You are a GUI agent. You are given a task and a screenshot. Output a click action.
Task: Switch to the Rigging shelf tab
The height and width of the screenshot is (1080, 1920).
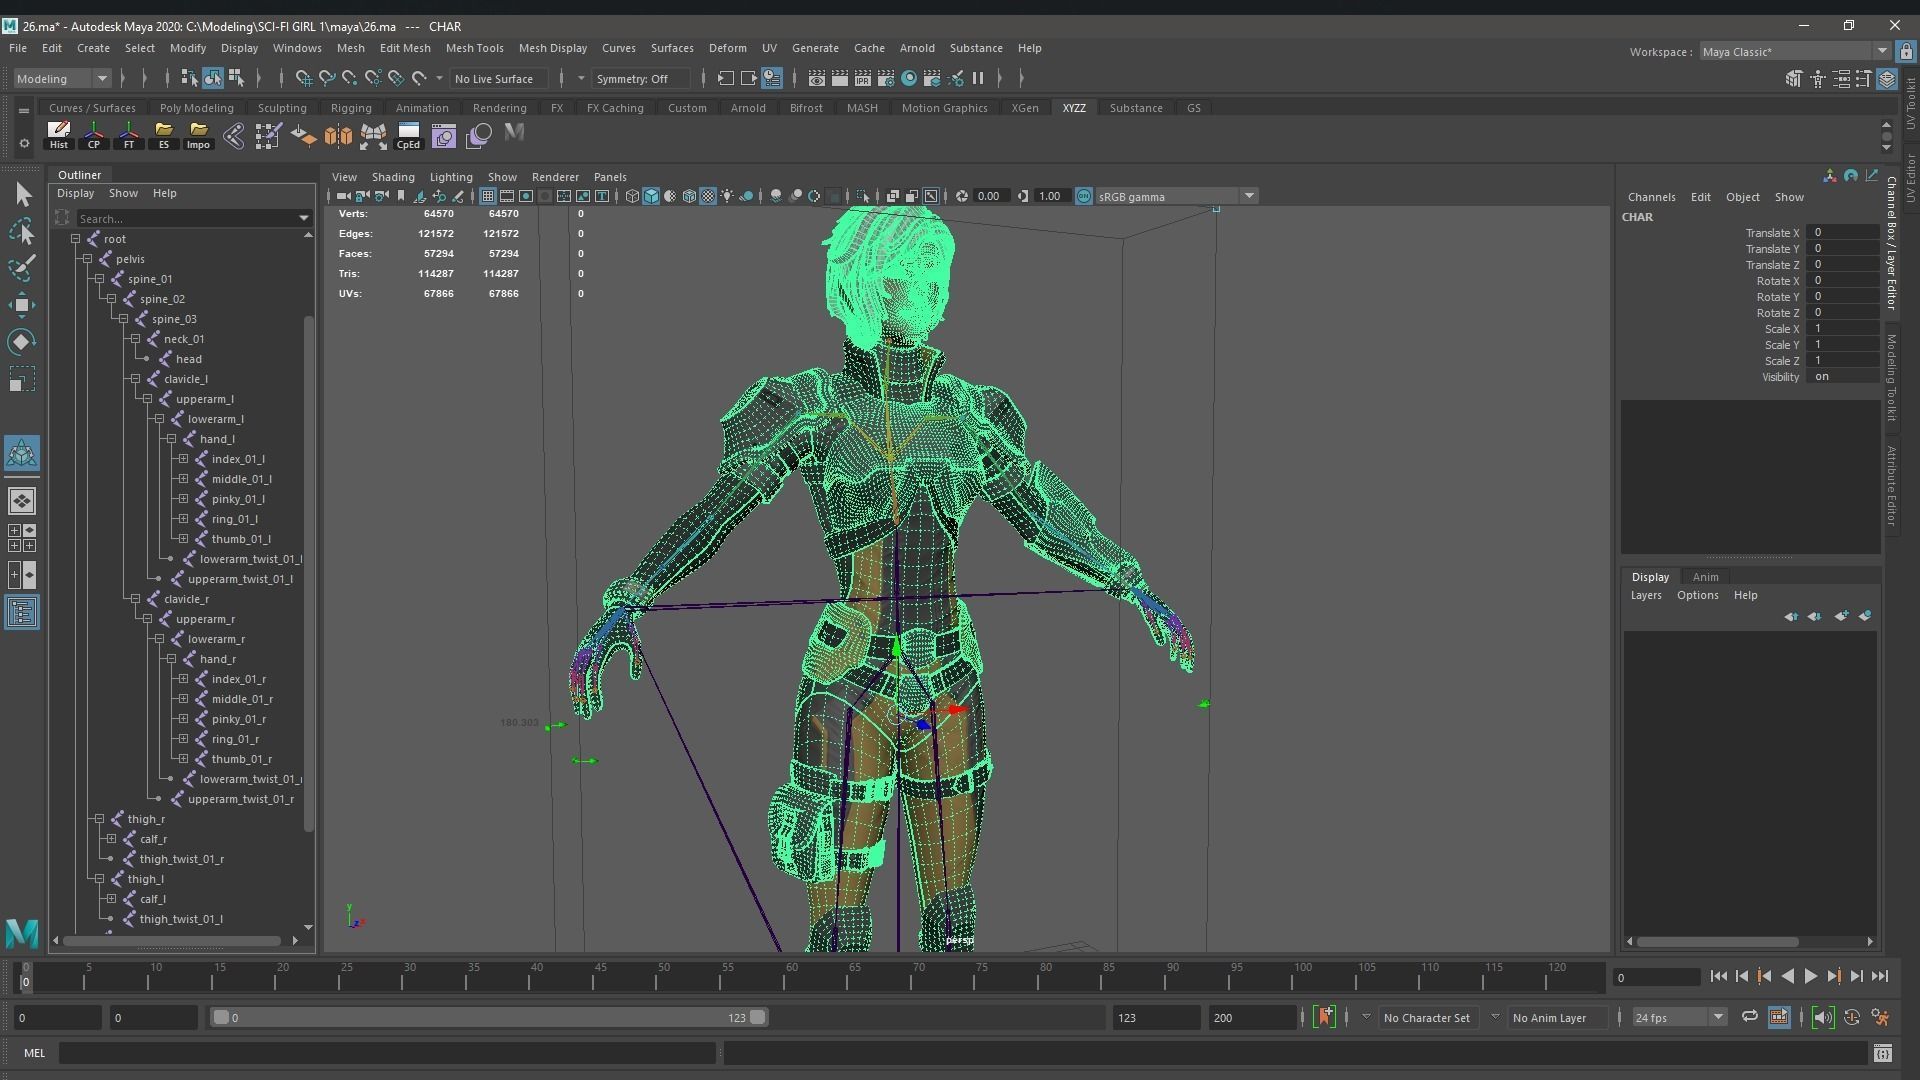[x=351, y=108]
